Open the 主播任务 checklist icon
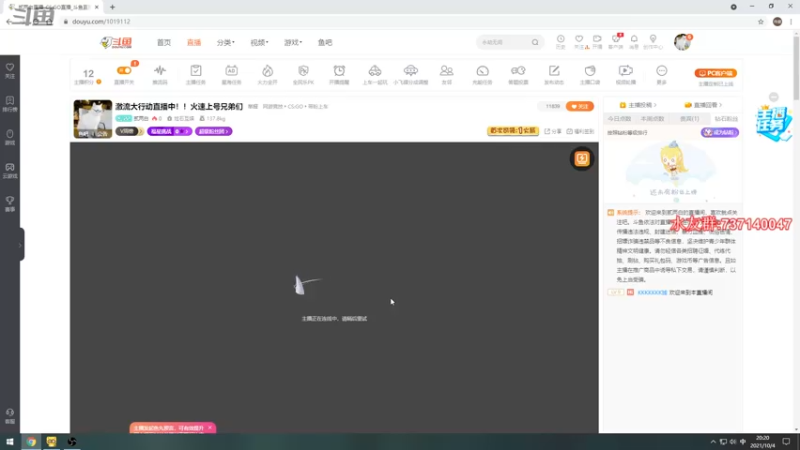This screenshot has height=450, width=800. [196, 70]
